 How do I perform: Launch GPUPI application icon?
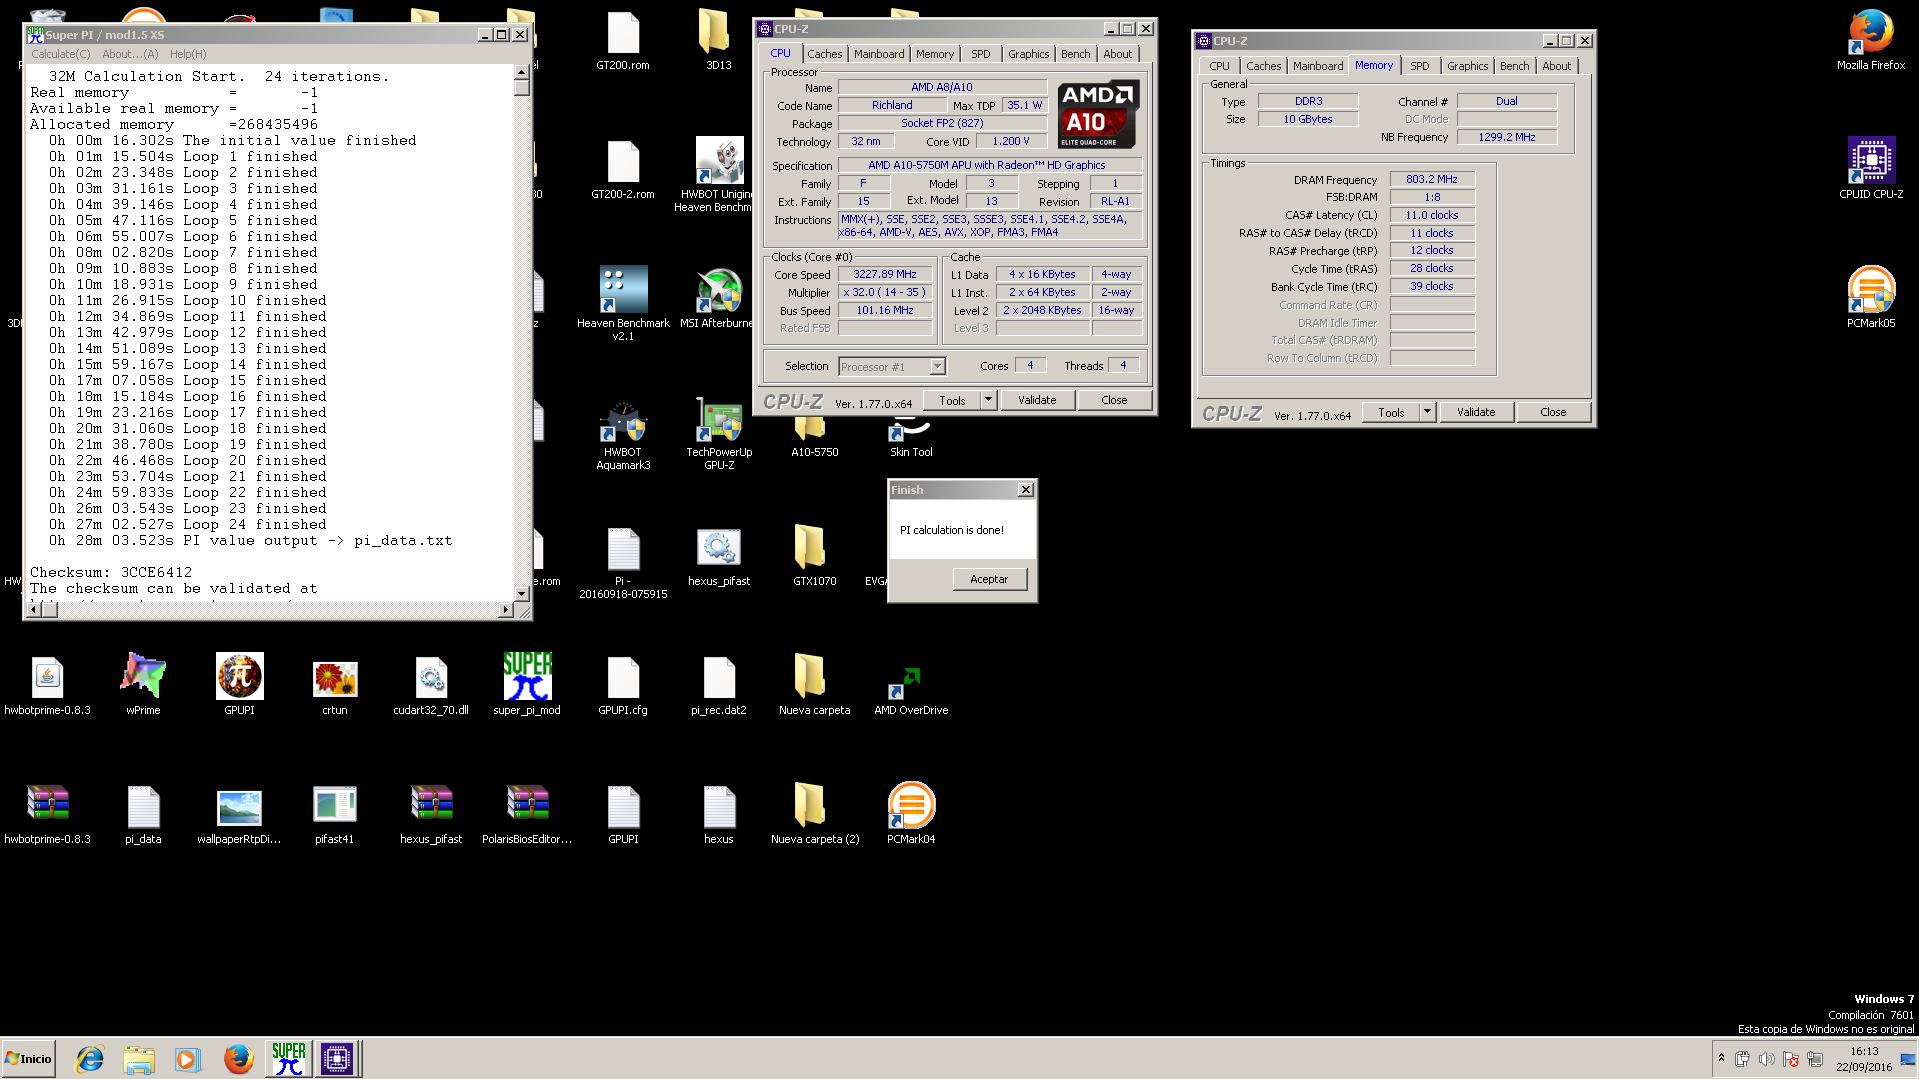coord(239,685)
